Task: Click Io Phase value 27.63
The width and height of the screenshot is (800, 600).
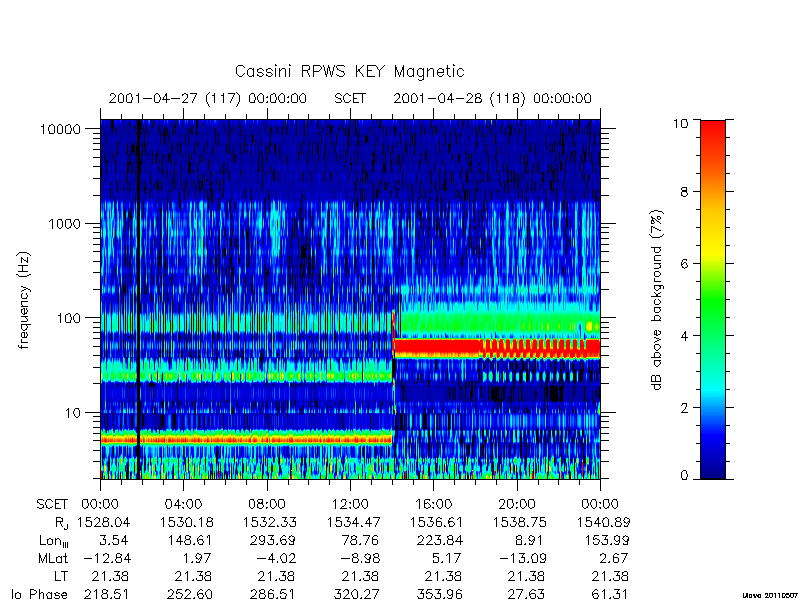Action: [527, 594]
